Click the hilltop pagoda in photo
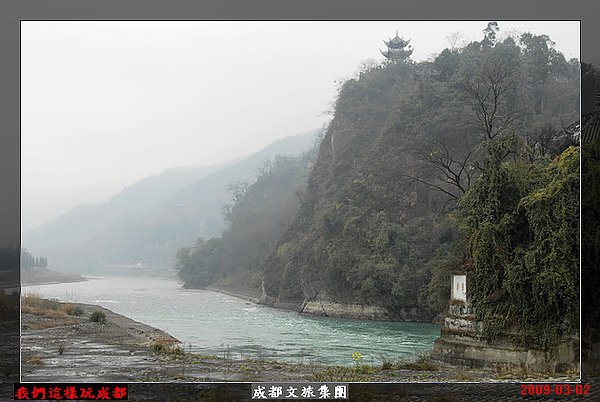The width and height of the screenshot is (600, 402). (397, 47)
